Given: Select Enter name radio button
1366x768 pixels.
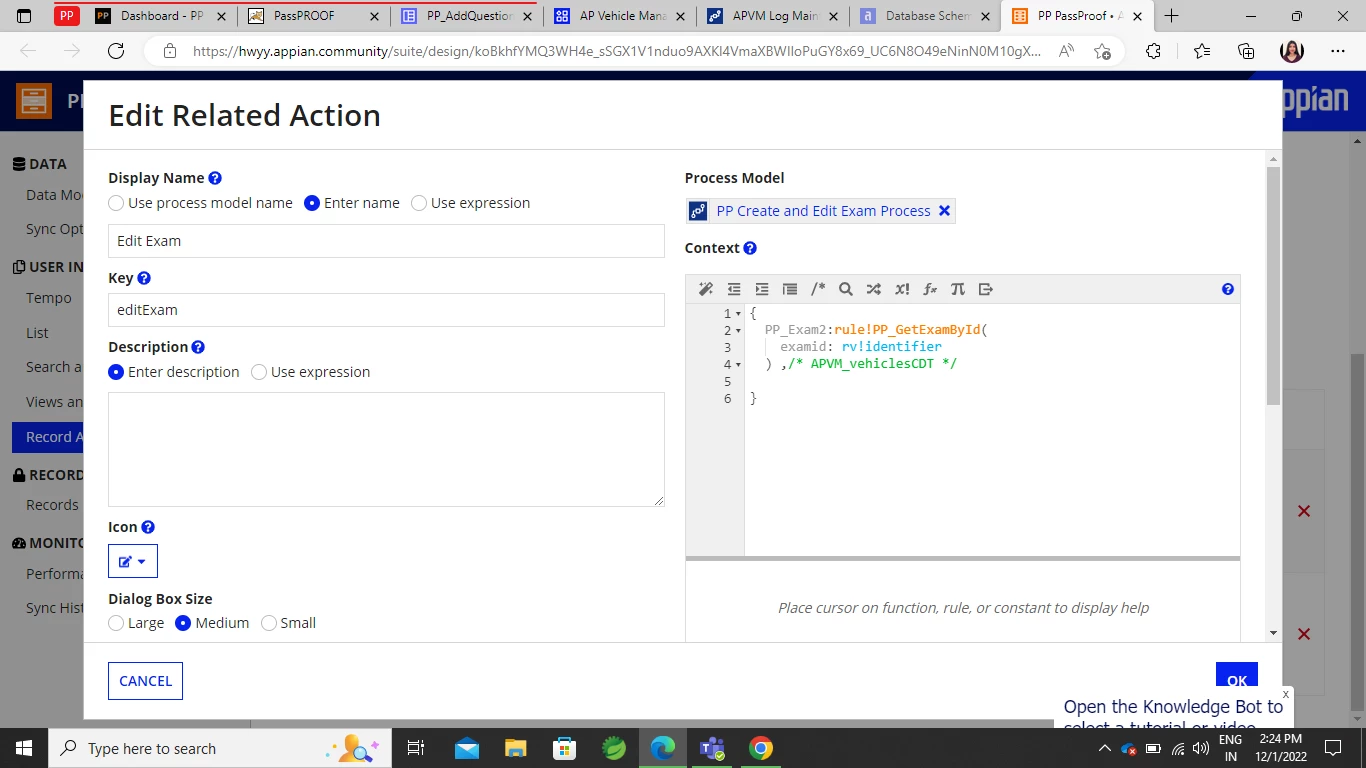Looking at the screenshot, I should click(312, 203).
